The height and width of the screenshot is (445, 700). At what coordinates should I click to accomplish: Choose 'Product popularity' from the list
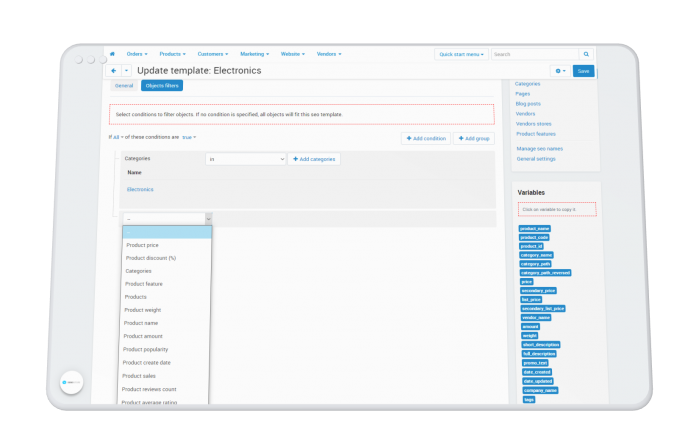coord(146,349)
